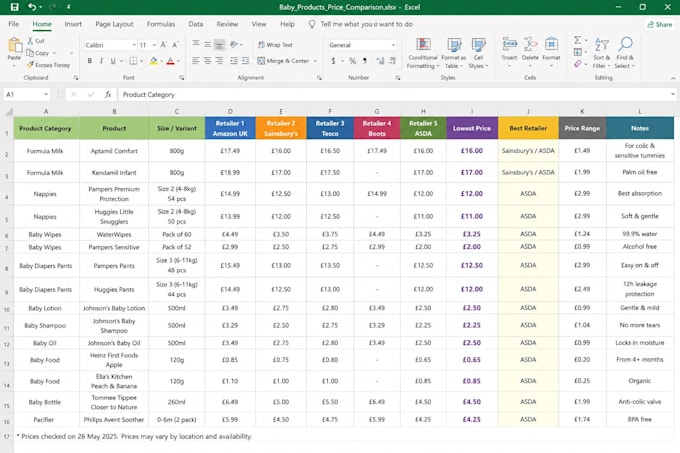Click Merge & Center button
Image resolution: width=680 pixels, height=453 pixels.
[x=283, y=61]
